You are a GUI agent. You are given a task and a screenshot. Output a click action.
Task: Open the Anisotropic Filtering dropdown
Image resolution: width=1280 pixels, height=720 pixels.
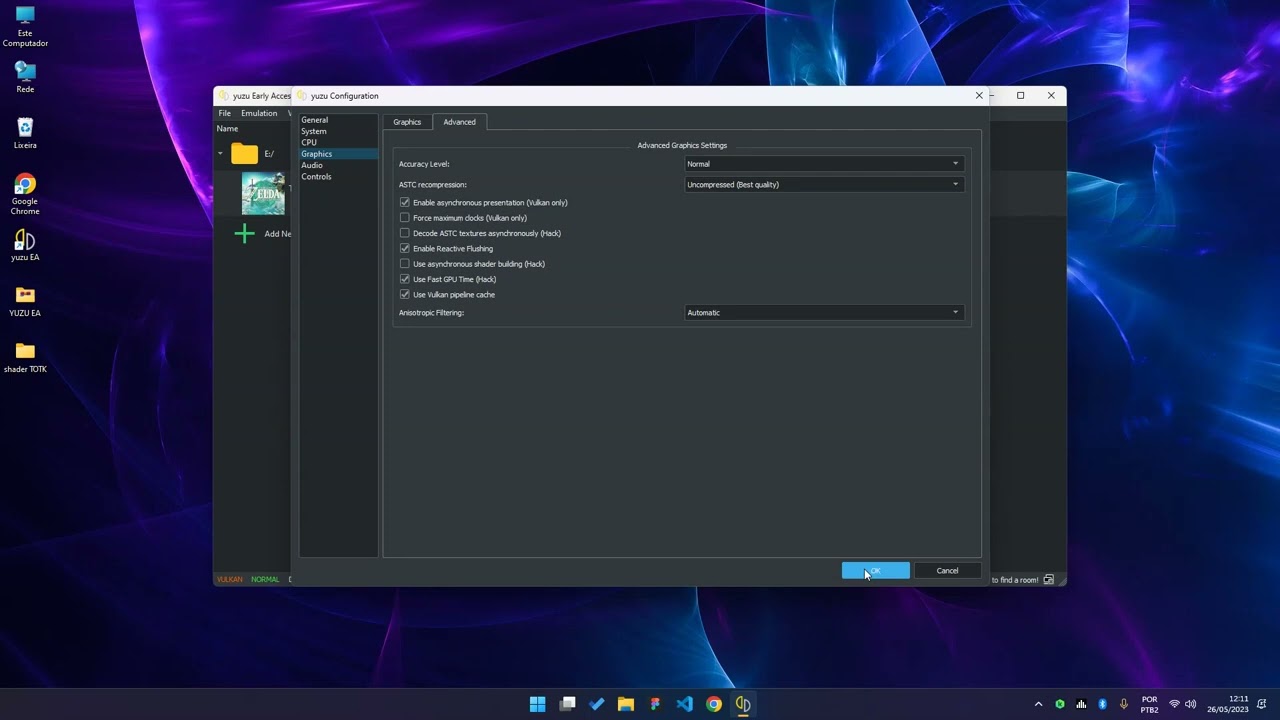(824, 313)
